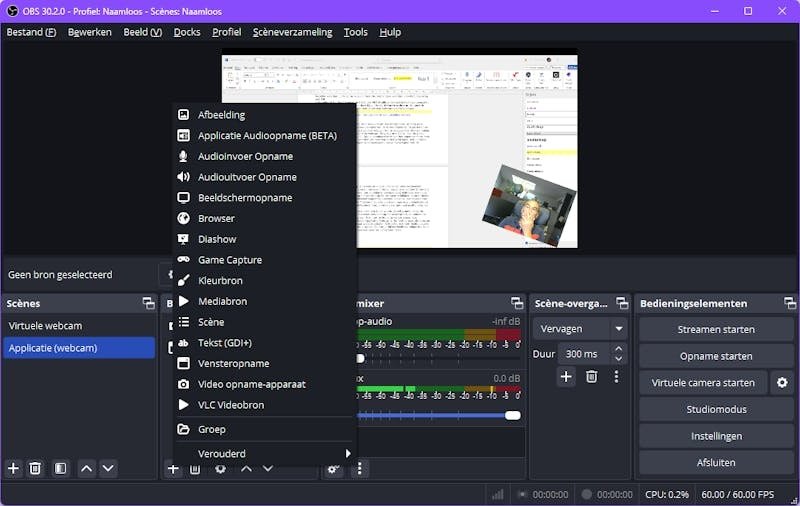Delete selected scene using trash icon
800x506 pixels.
[x=35, y=468]
